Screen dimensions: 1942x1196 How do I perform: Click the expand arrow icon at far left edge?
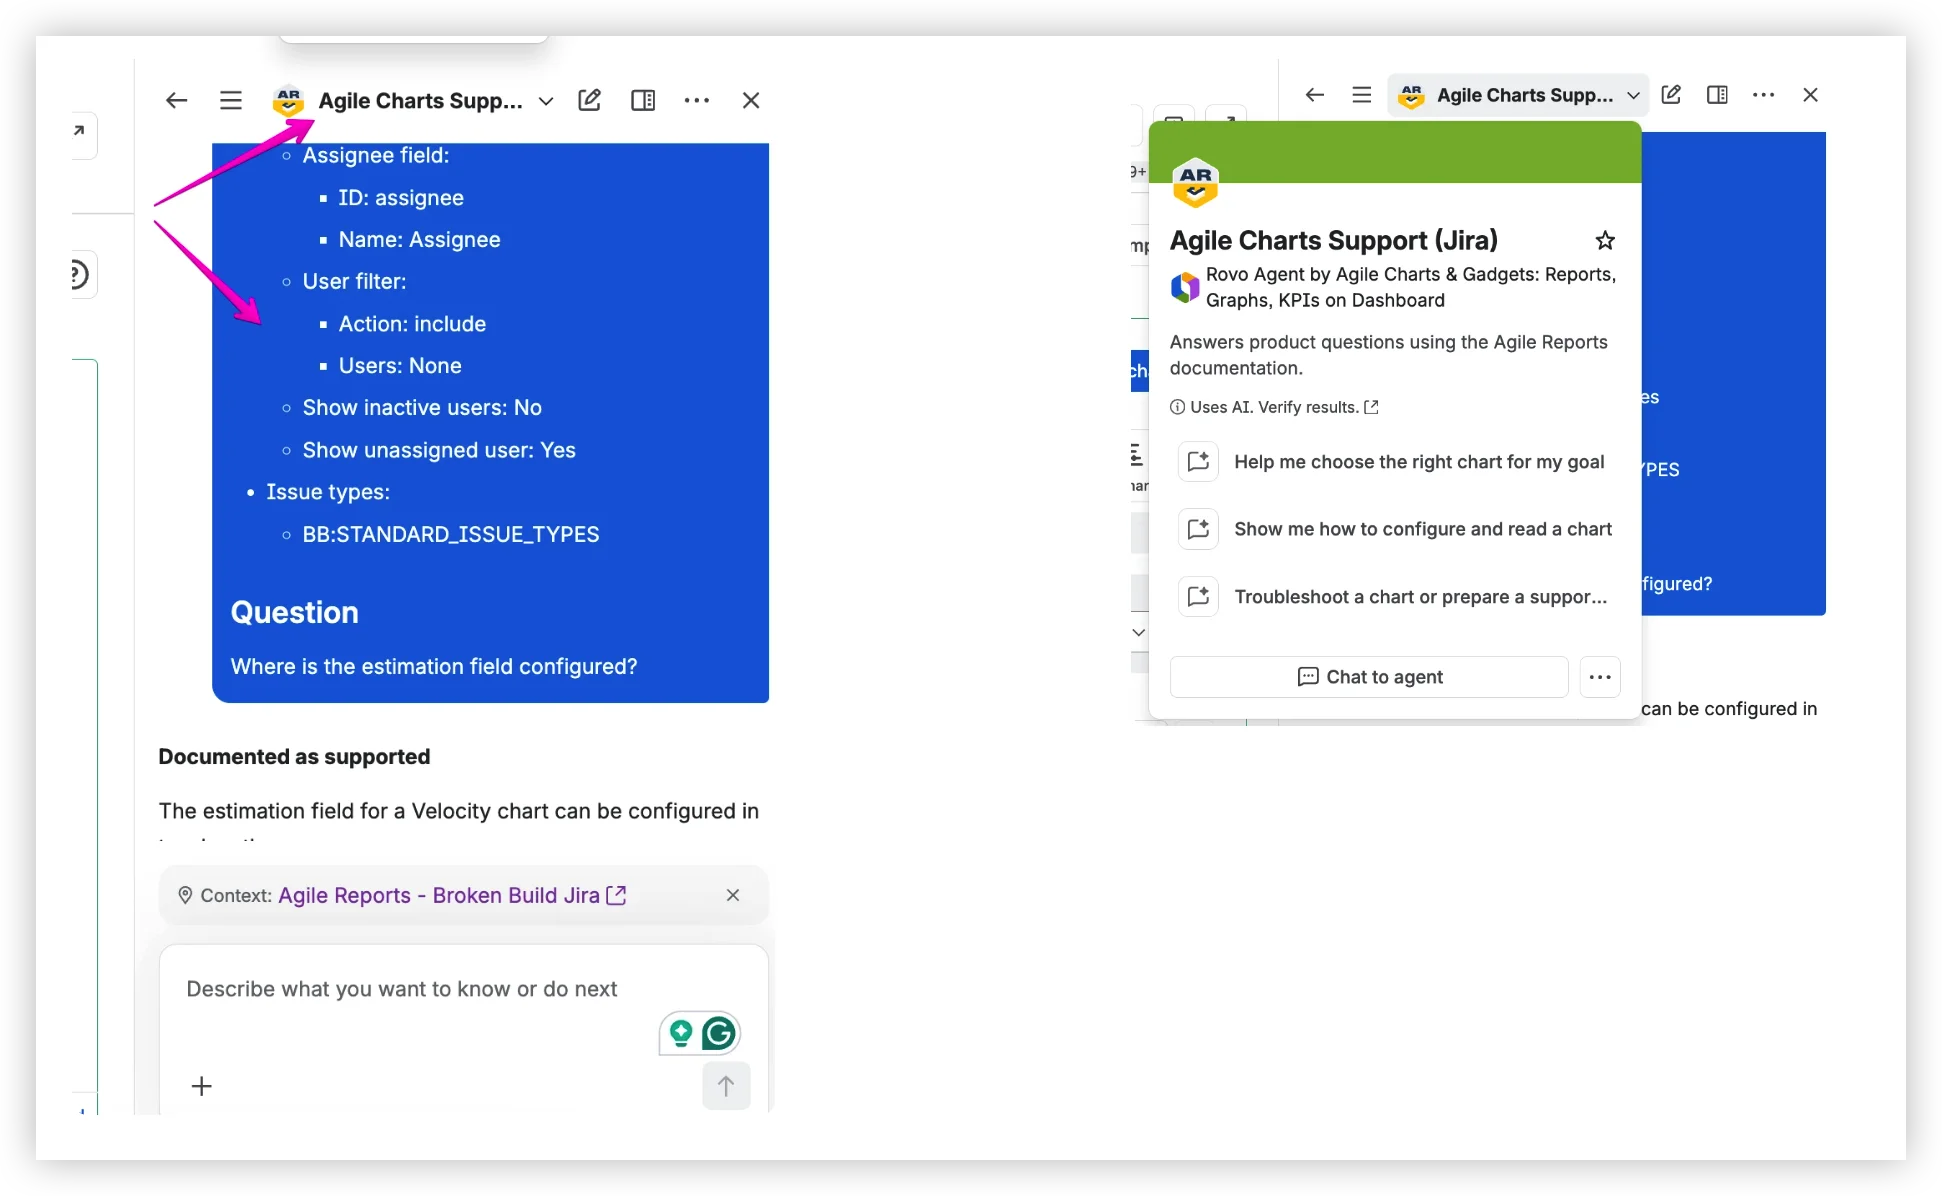tap(79, 130)
